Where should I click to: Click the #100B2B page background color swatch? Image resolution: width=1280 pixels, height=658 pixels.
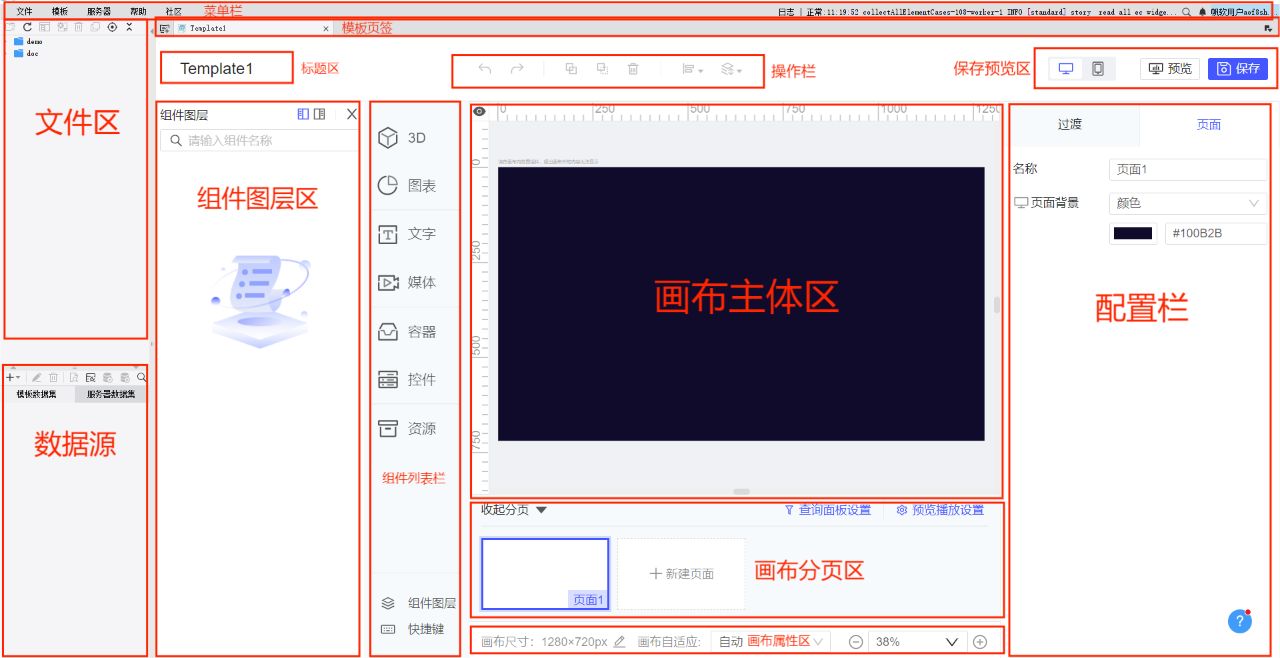point(1133,231)
